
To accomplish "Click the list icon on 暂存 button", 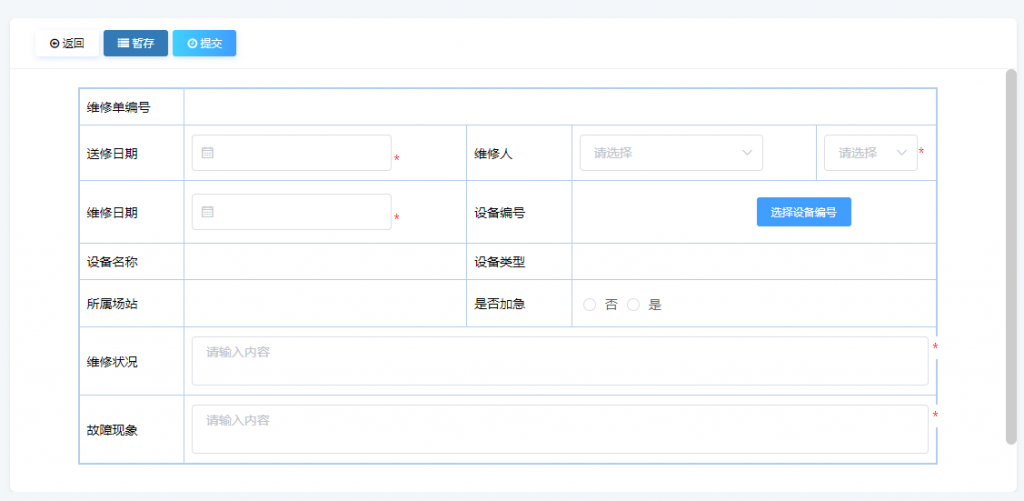I will pyautogui.click(x=123, y=43).
